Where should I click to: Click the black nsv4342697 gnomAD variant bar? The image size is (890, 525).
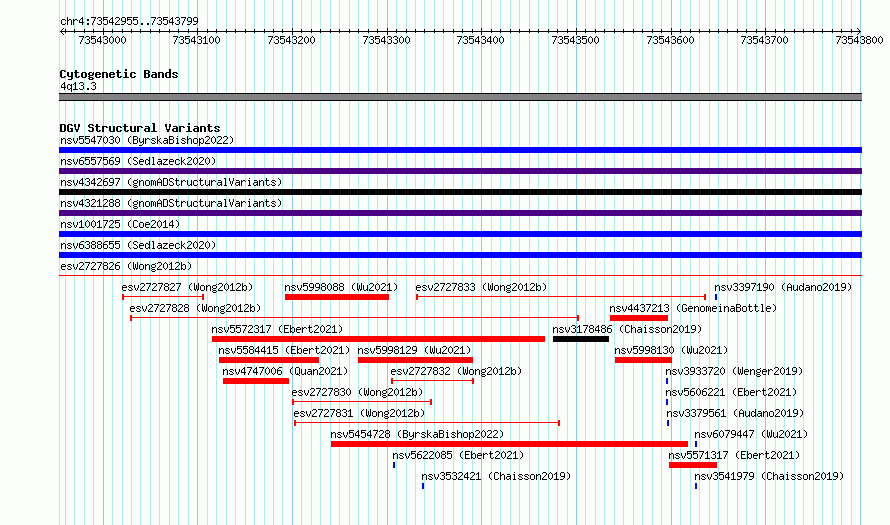pyautogui.click(x=460, y=192)
